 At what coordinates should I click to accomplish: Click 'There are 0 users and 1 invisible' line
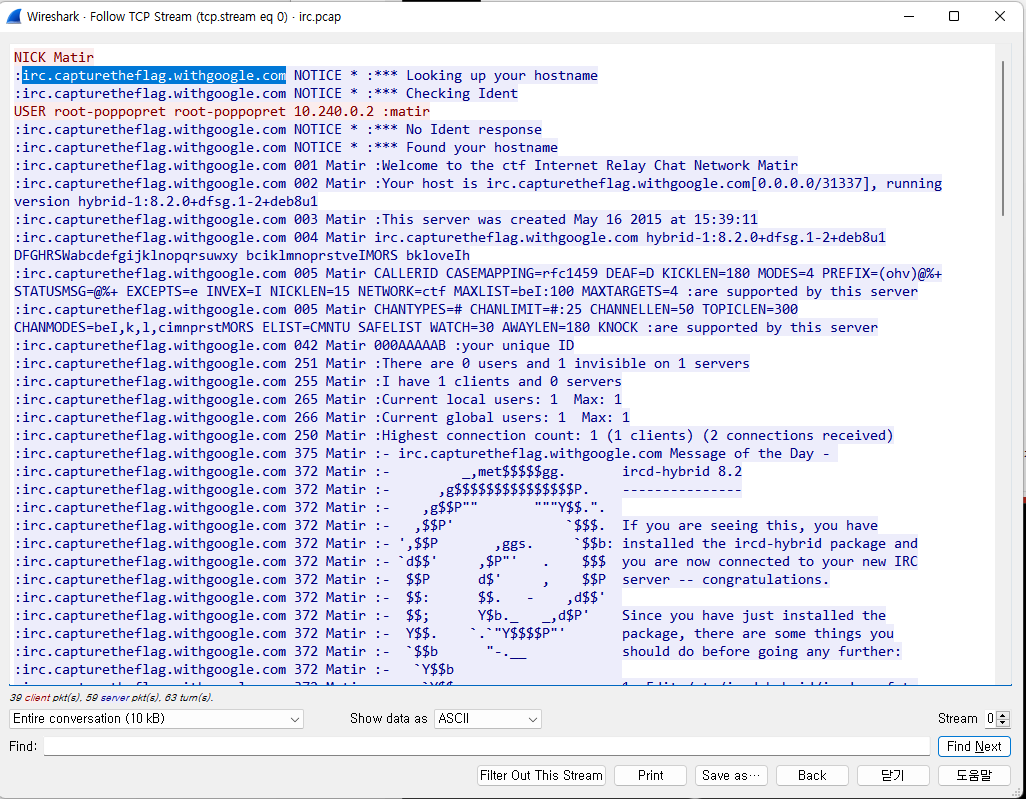click(381, 363)
